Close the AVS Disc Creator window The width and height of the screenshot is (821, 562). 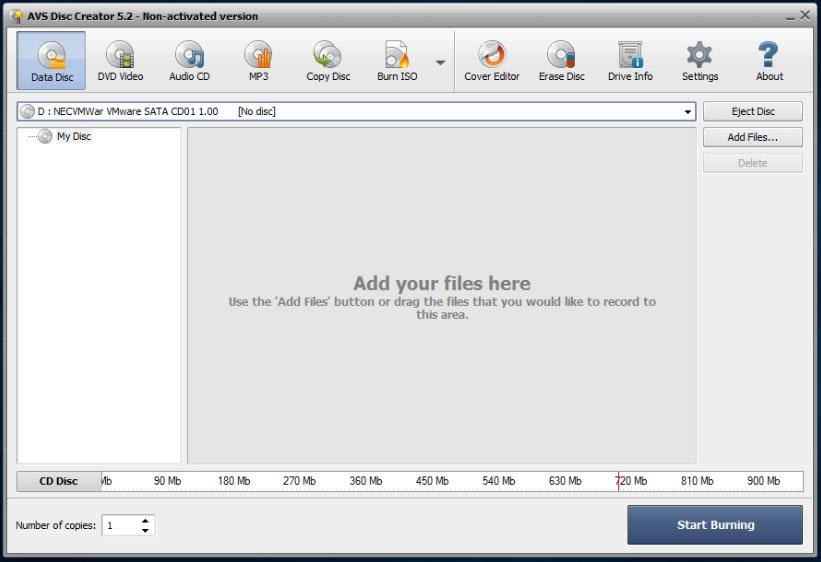805,16
